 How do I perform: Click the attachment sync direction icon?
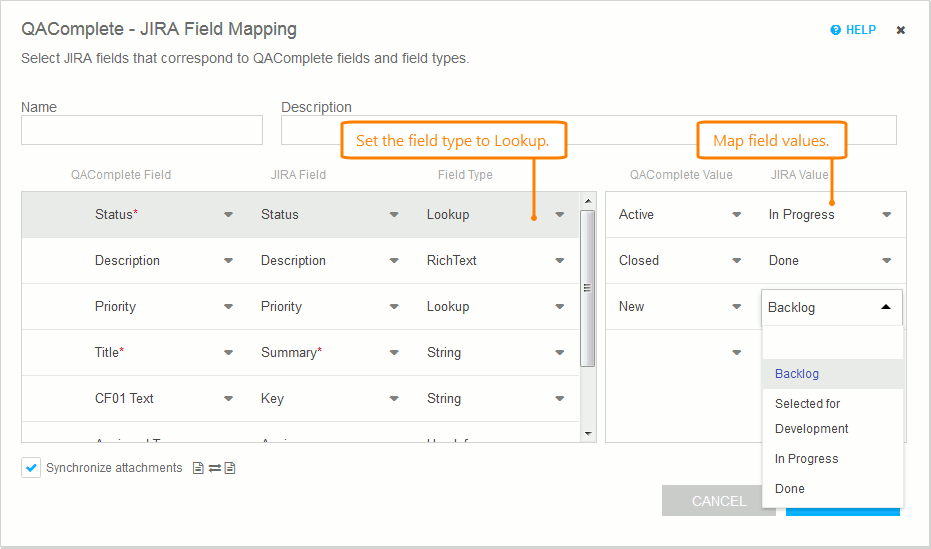pyautogui.click(x=214, y=468)
